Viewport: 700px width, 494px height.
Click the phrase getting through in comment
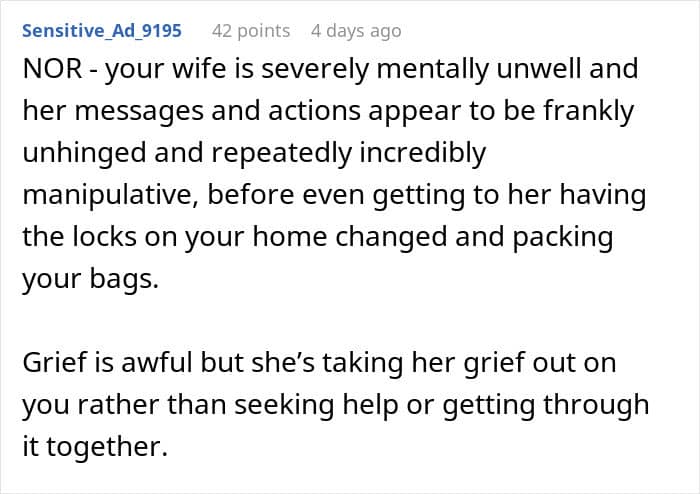click(x=546, y=405)
